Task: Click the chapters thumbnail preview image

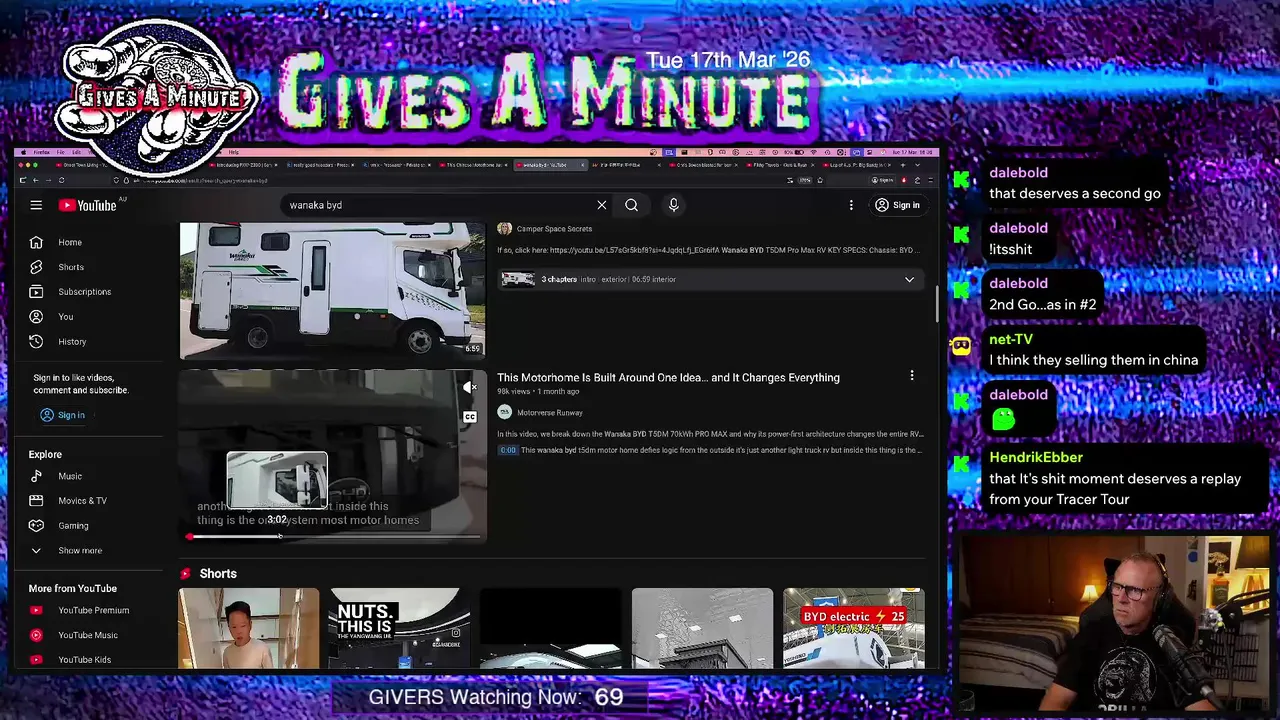Action: (x=517, y=279)
